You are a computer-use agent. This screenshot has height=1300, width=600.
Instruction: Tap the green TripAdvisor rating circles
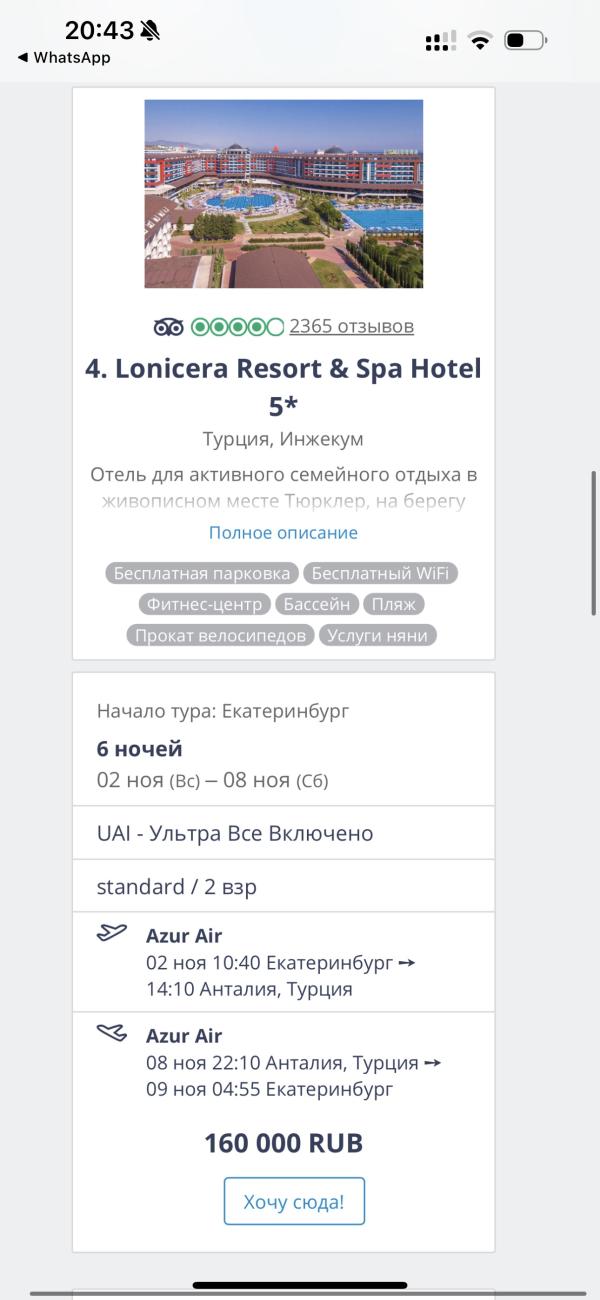[x=237, y=327]
